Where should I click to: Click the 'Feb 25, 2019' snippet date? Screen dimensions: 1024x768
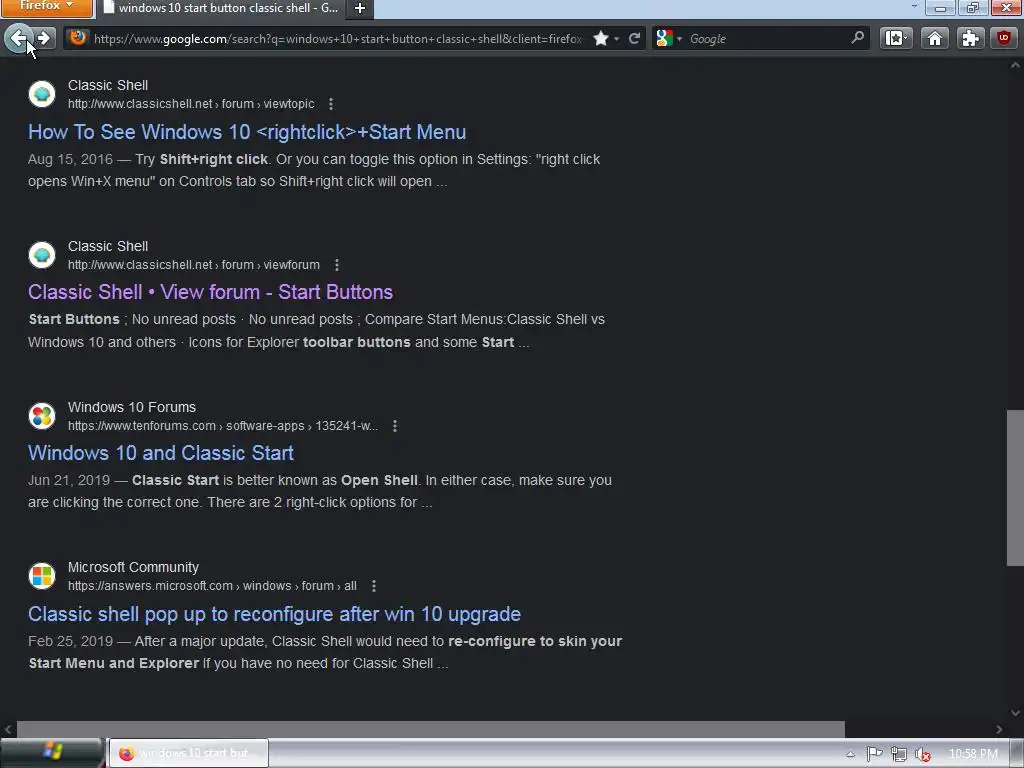point(71,641)
